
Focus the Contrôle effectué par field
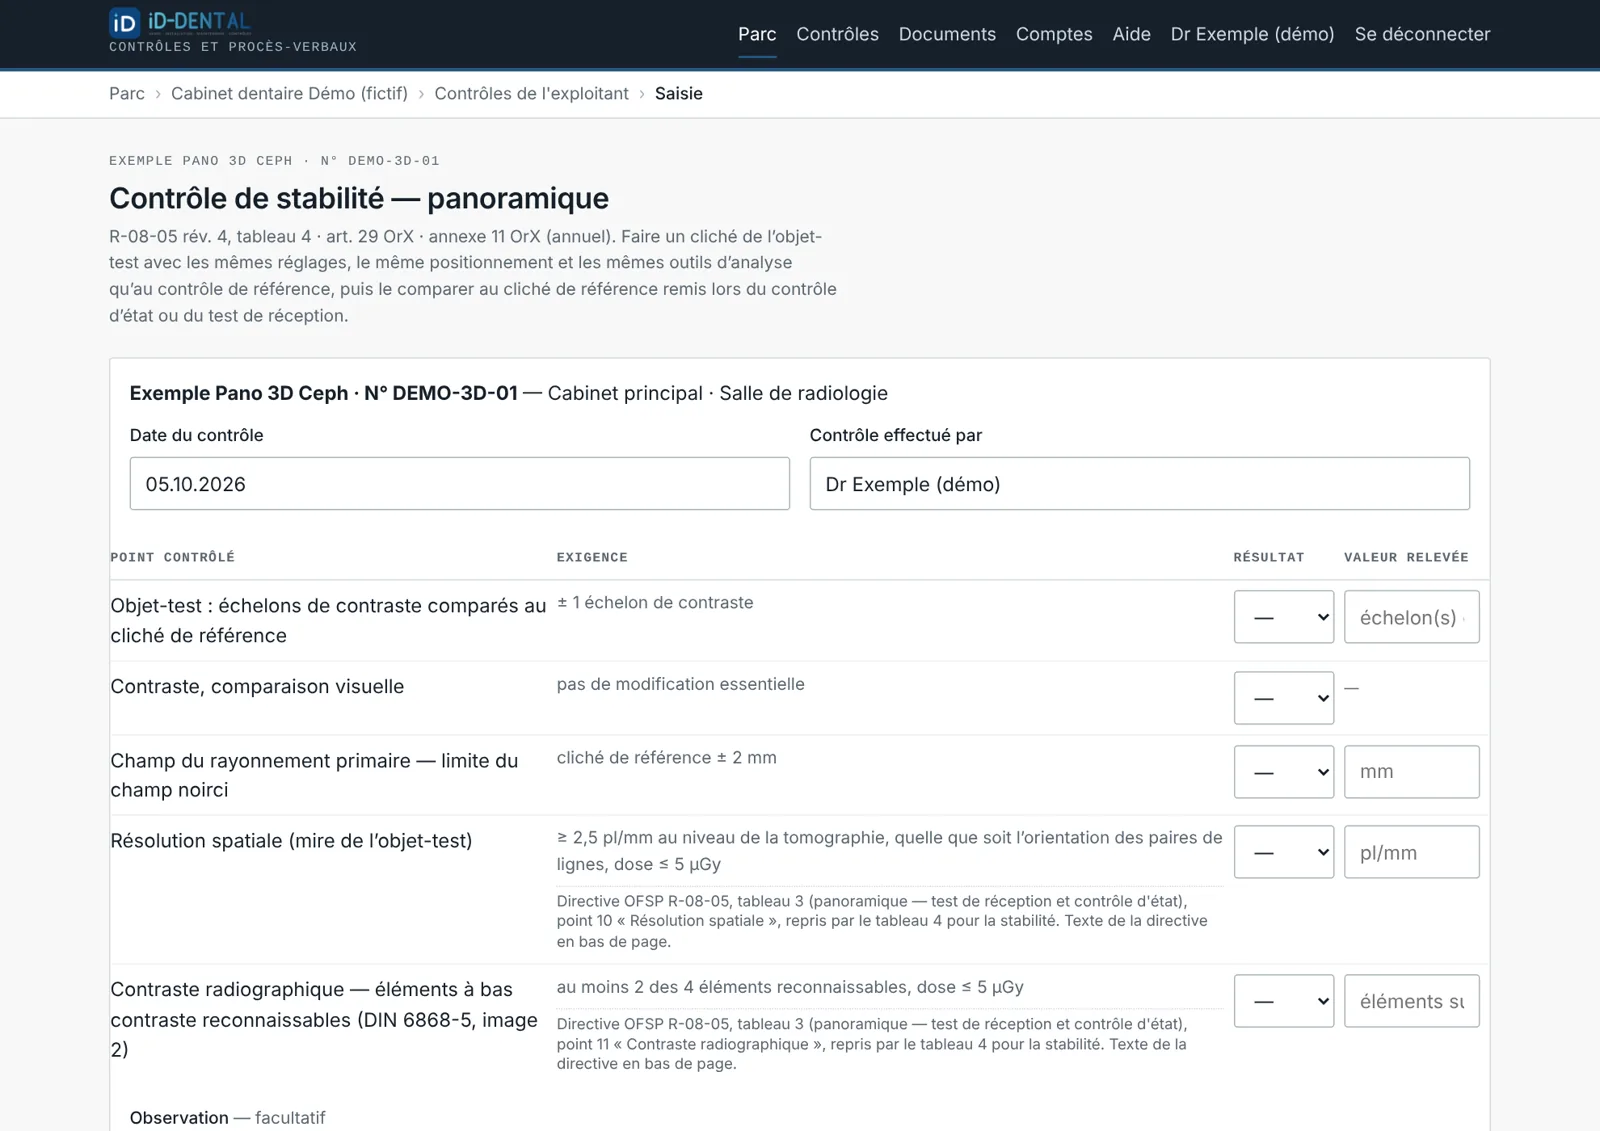(1139, 484)
